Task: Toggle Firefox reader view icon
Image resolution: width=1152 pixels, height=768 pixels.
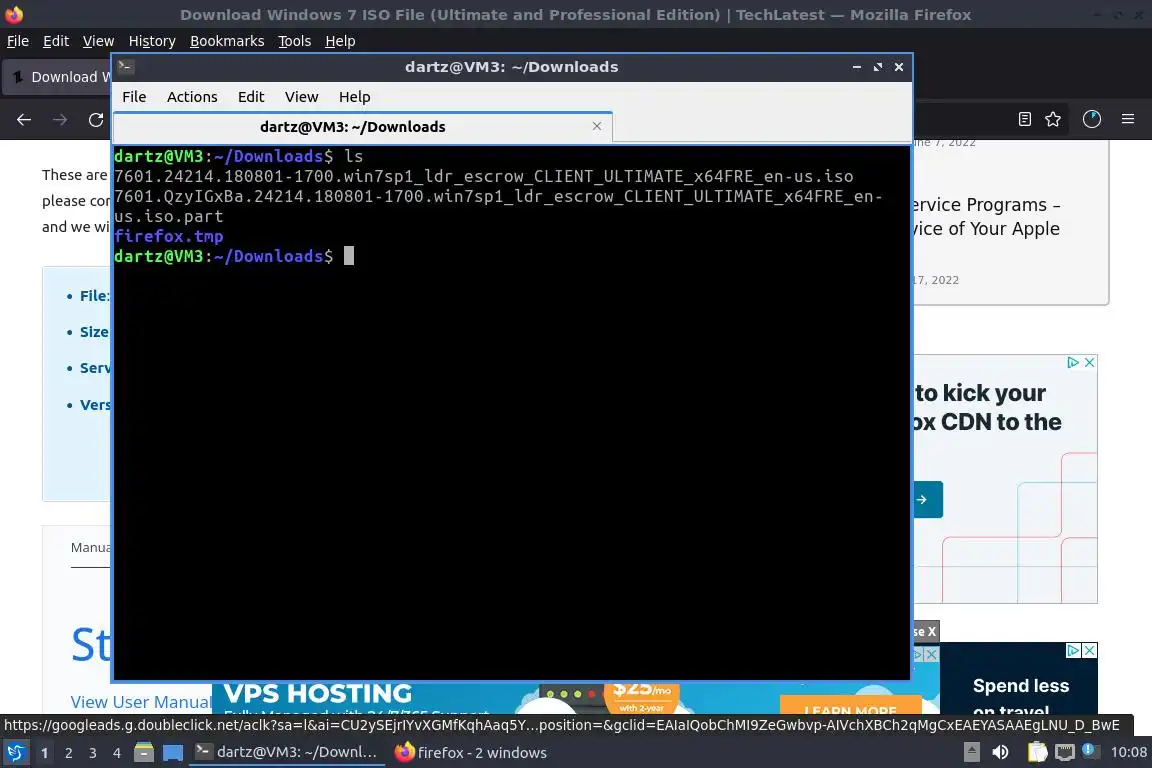Action: tap(1025, 119)
